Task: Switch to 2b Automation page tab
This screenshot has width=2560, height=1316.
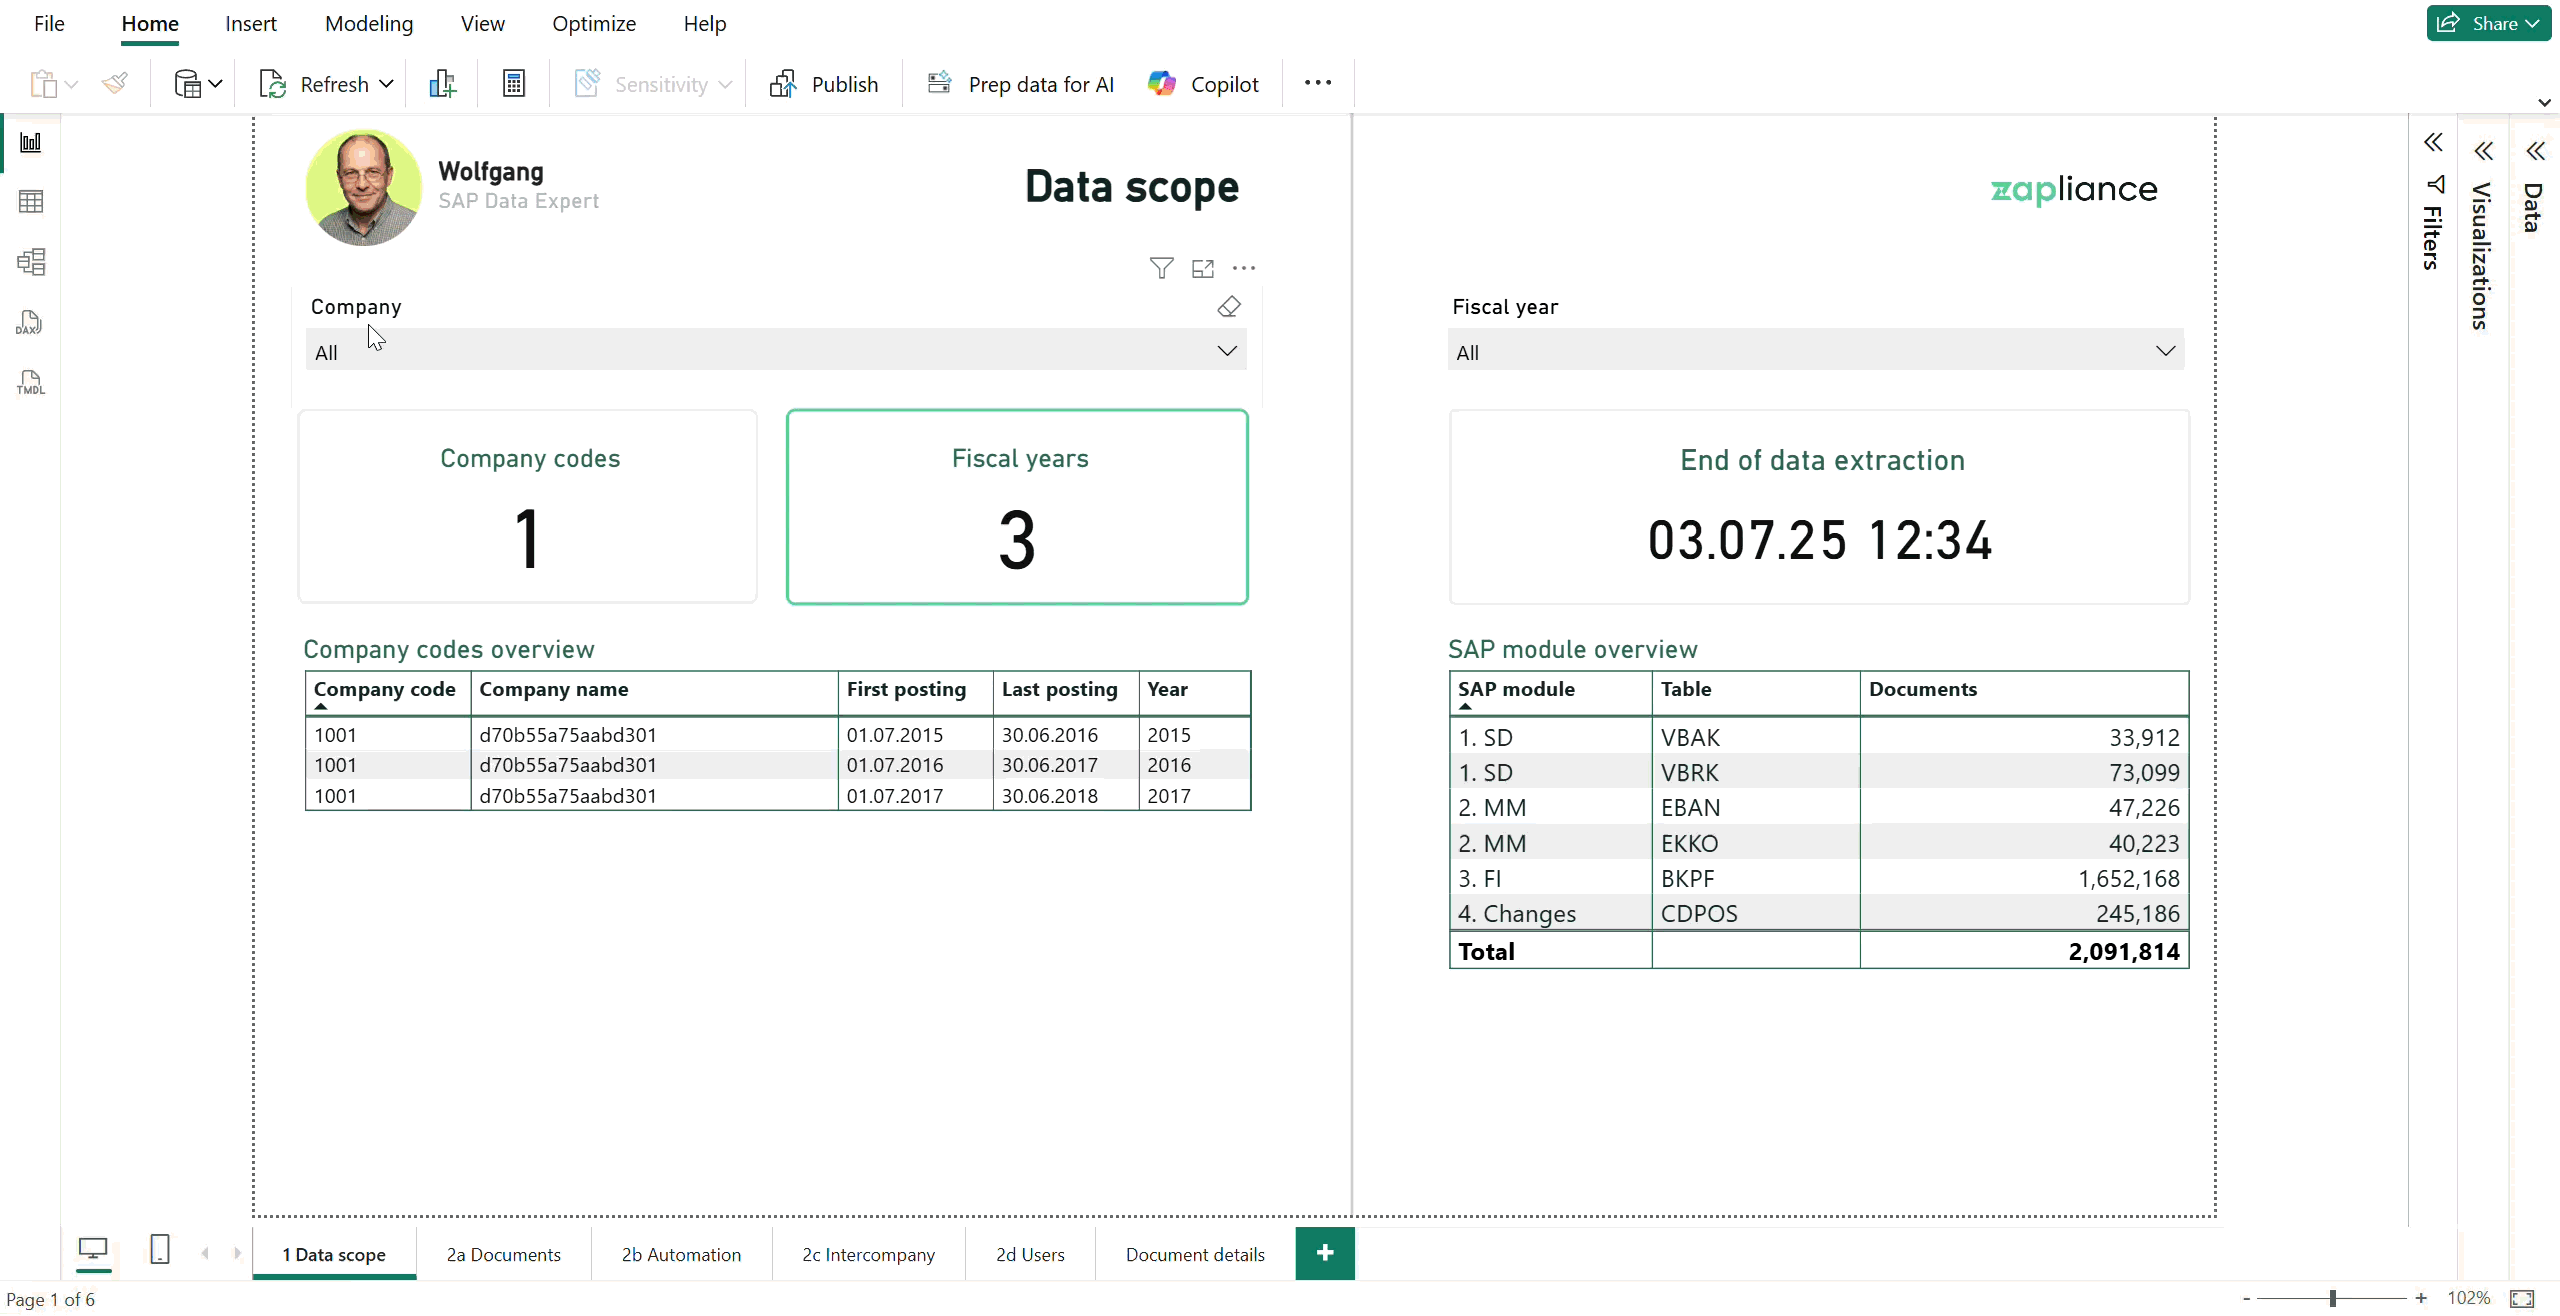Action: tap(682, 1254)
